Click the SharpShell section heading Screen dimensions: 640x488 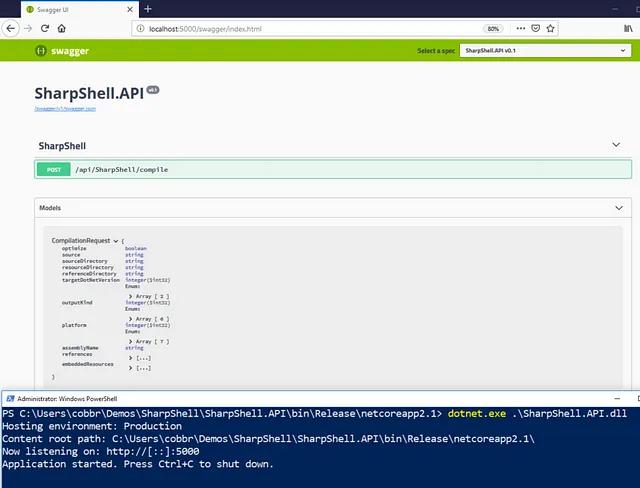pos(62,146)
